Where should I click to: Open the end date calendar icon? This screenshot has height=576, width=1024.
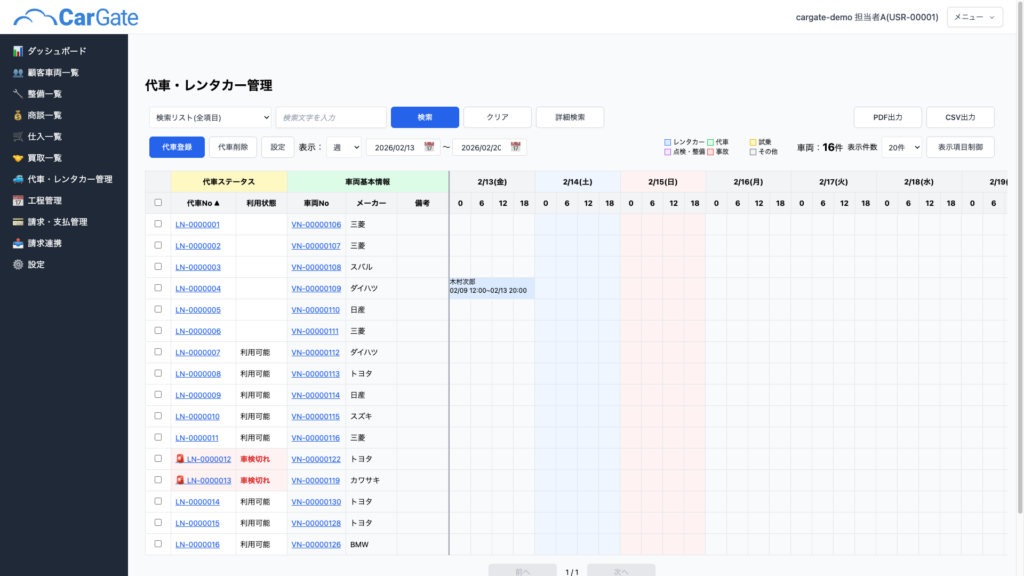pos(516,147)
